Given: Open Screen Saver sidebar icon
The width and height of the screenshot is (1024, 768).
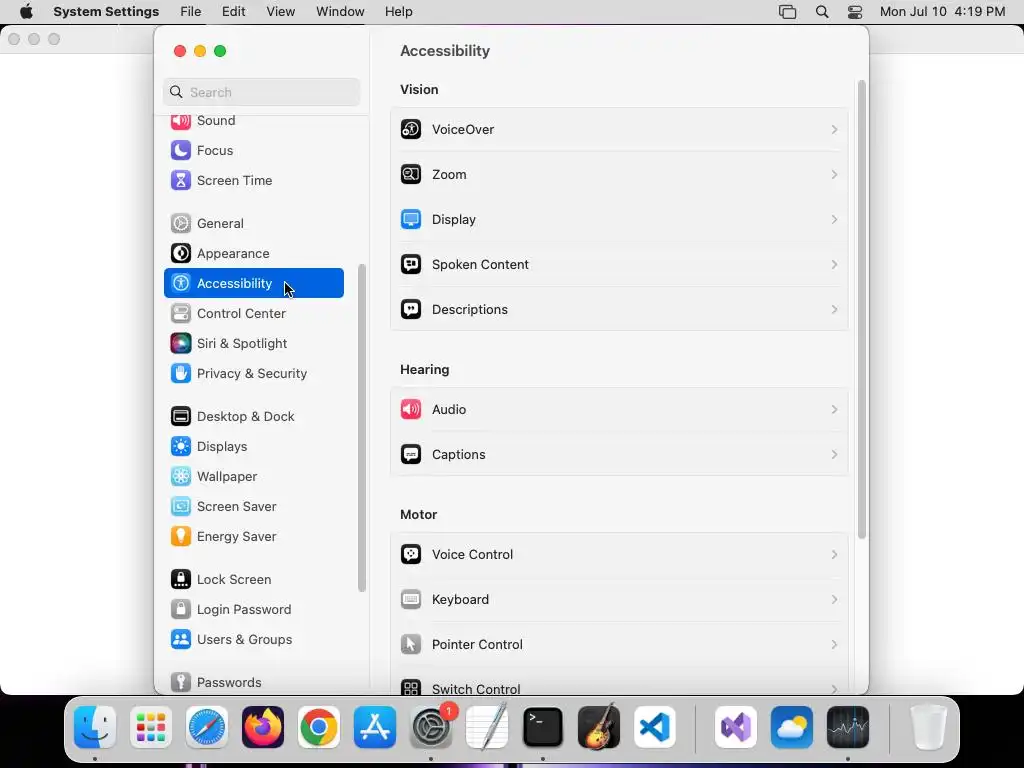Looking at the screenshot, I should pos(181,507).
